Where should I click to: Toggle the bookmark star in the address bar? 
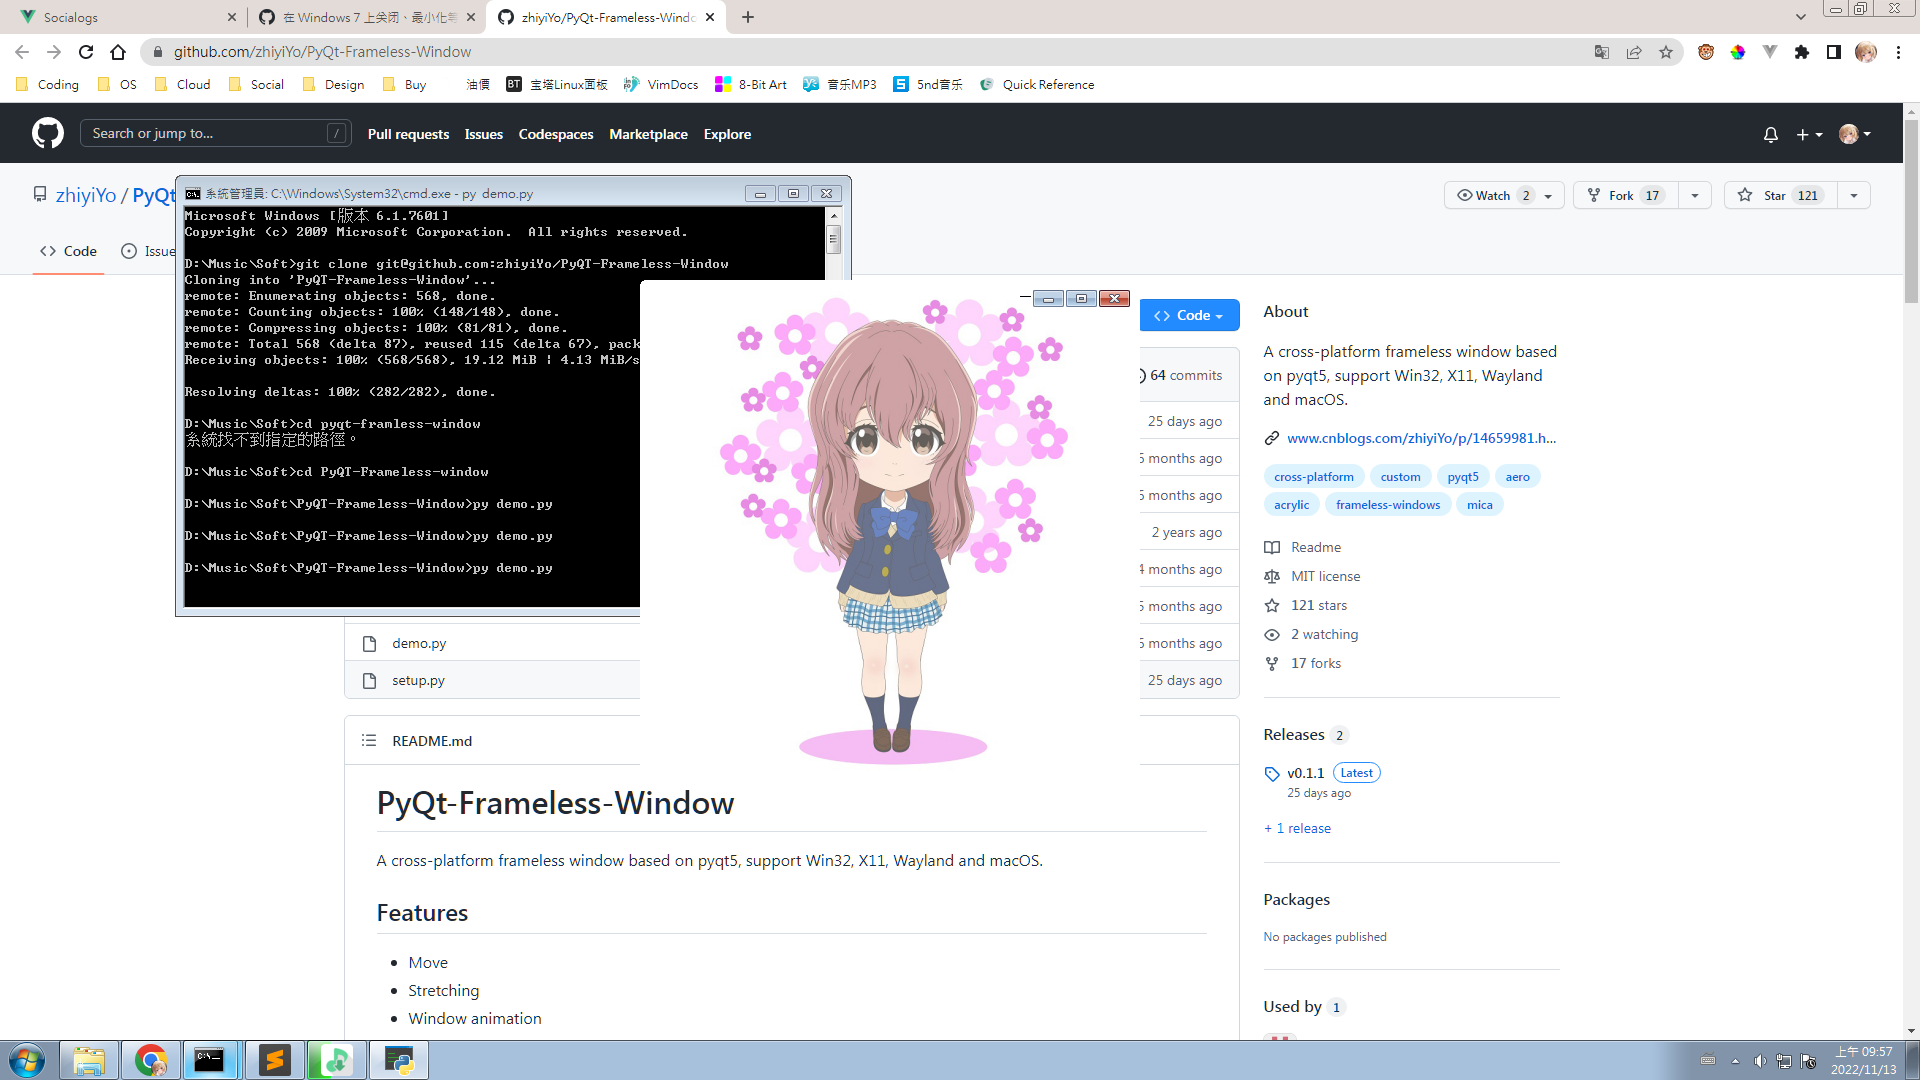(x=1667, y=52)
